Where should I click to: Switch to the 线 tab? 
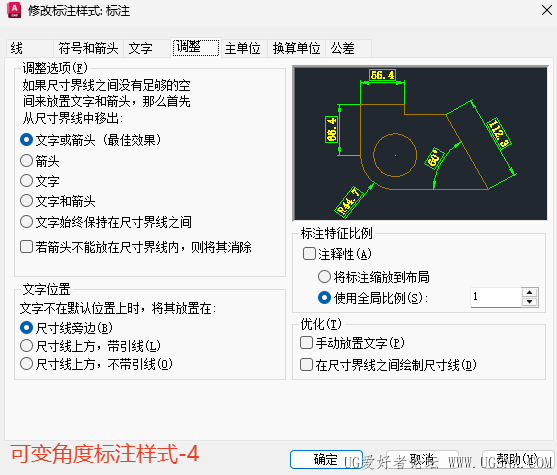click(x=30, y=48)
